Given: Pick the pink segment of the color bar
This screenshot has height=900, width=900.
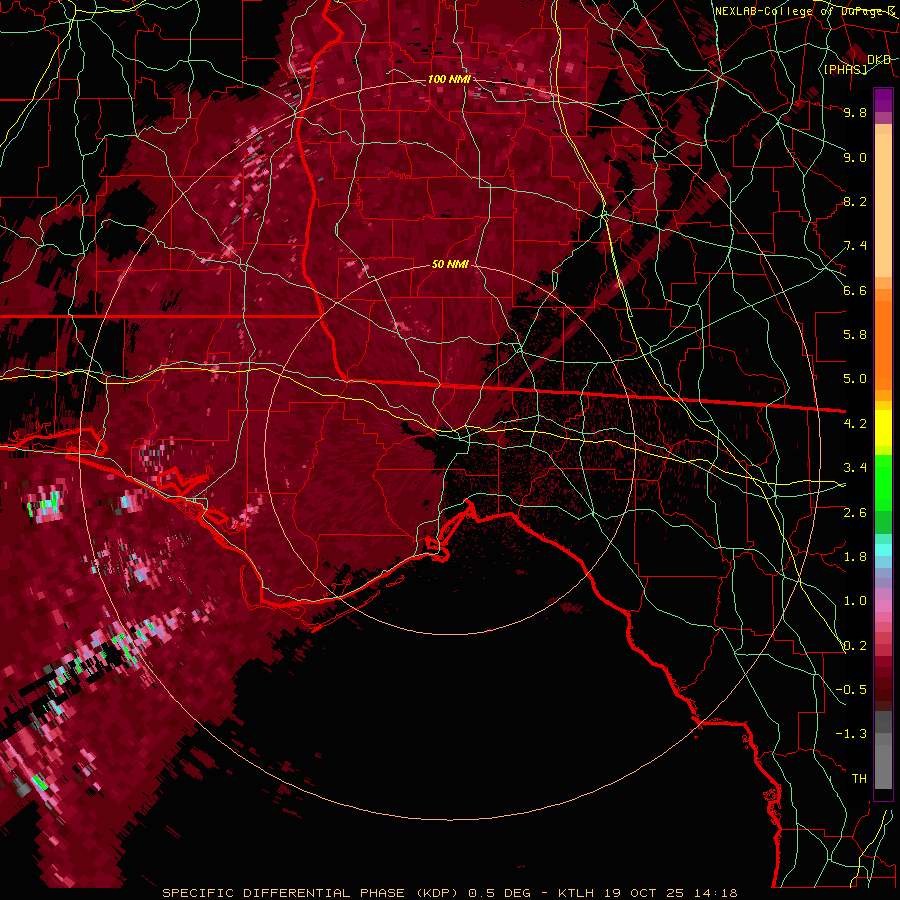Looking at the screenshot, I should point(883,606).
